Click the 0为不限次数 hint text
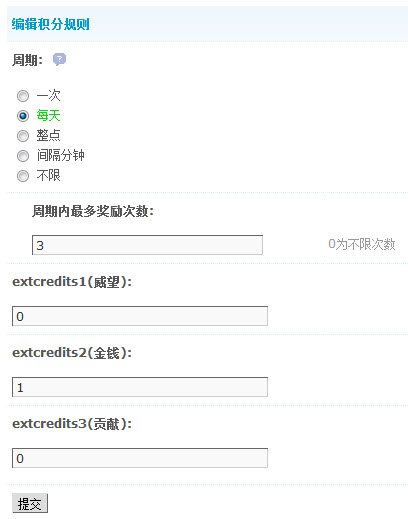 point(362,244)
